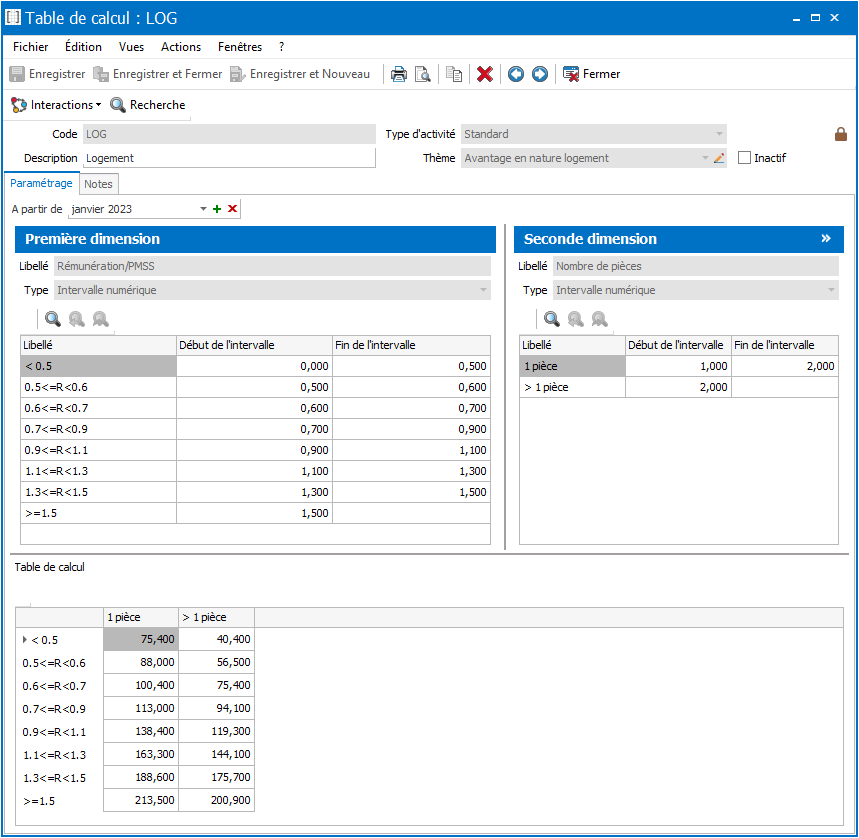Click Enregistrer et Nouveau toolbar button
This screenshot has height=838, width=859.
coord(300,74)
